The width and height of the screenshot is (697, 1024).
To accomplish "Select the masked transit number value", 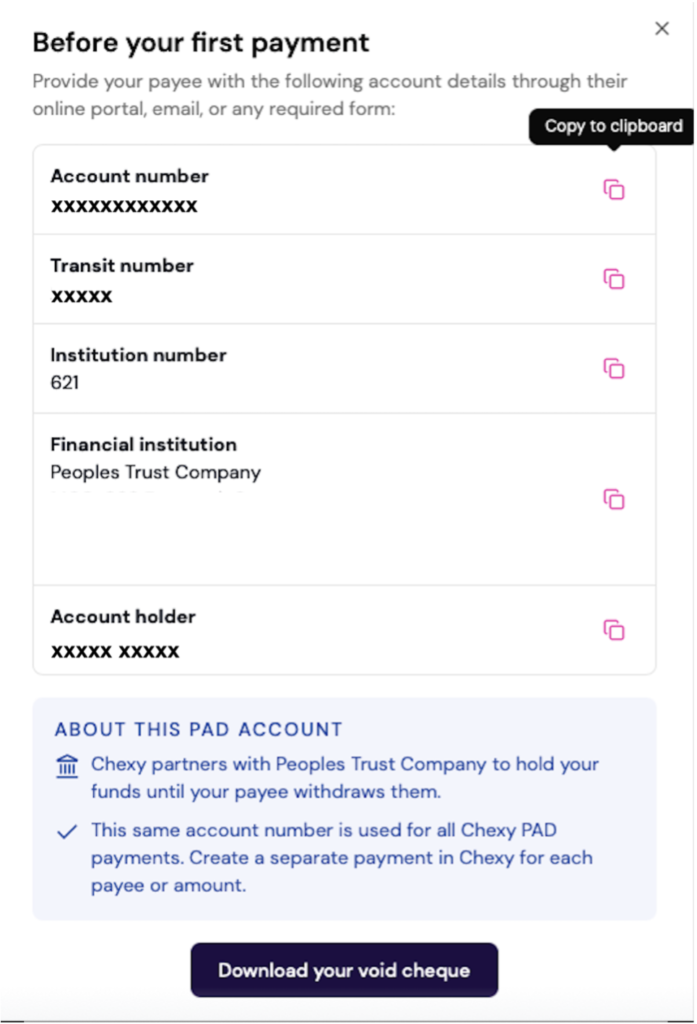I will pos(82,297).
